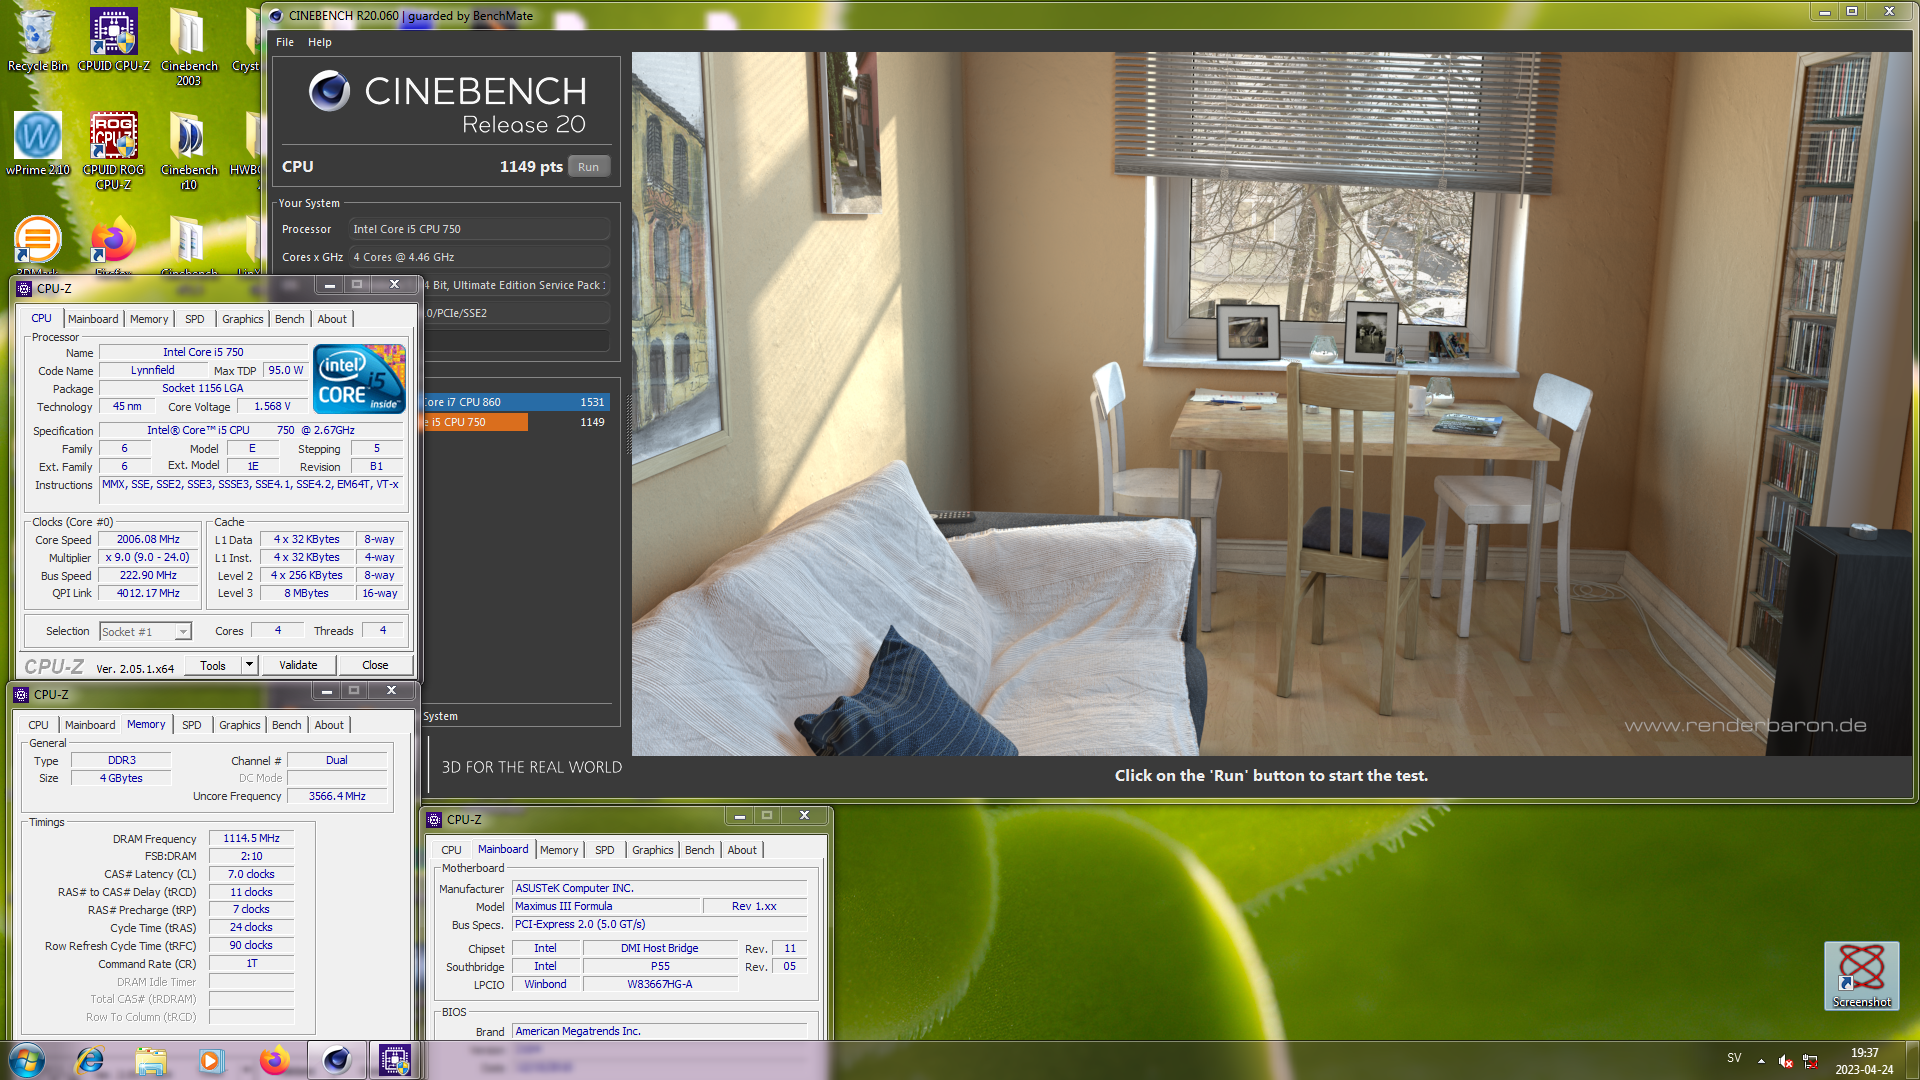Image resolution: width=1920 pixels, height=1080 pixels.
Task: Open the Windows Start orb
Action: [x=27, y=1060]
